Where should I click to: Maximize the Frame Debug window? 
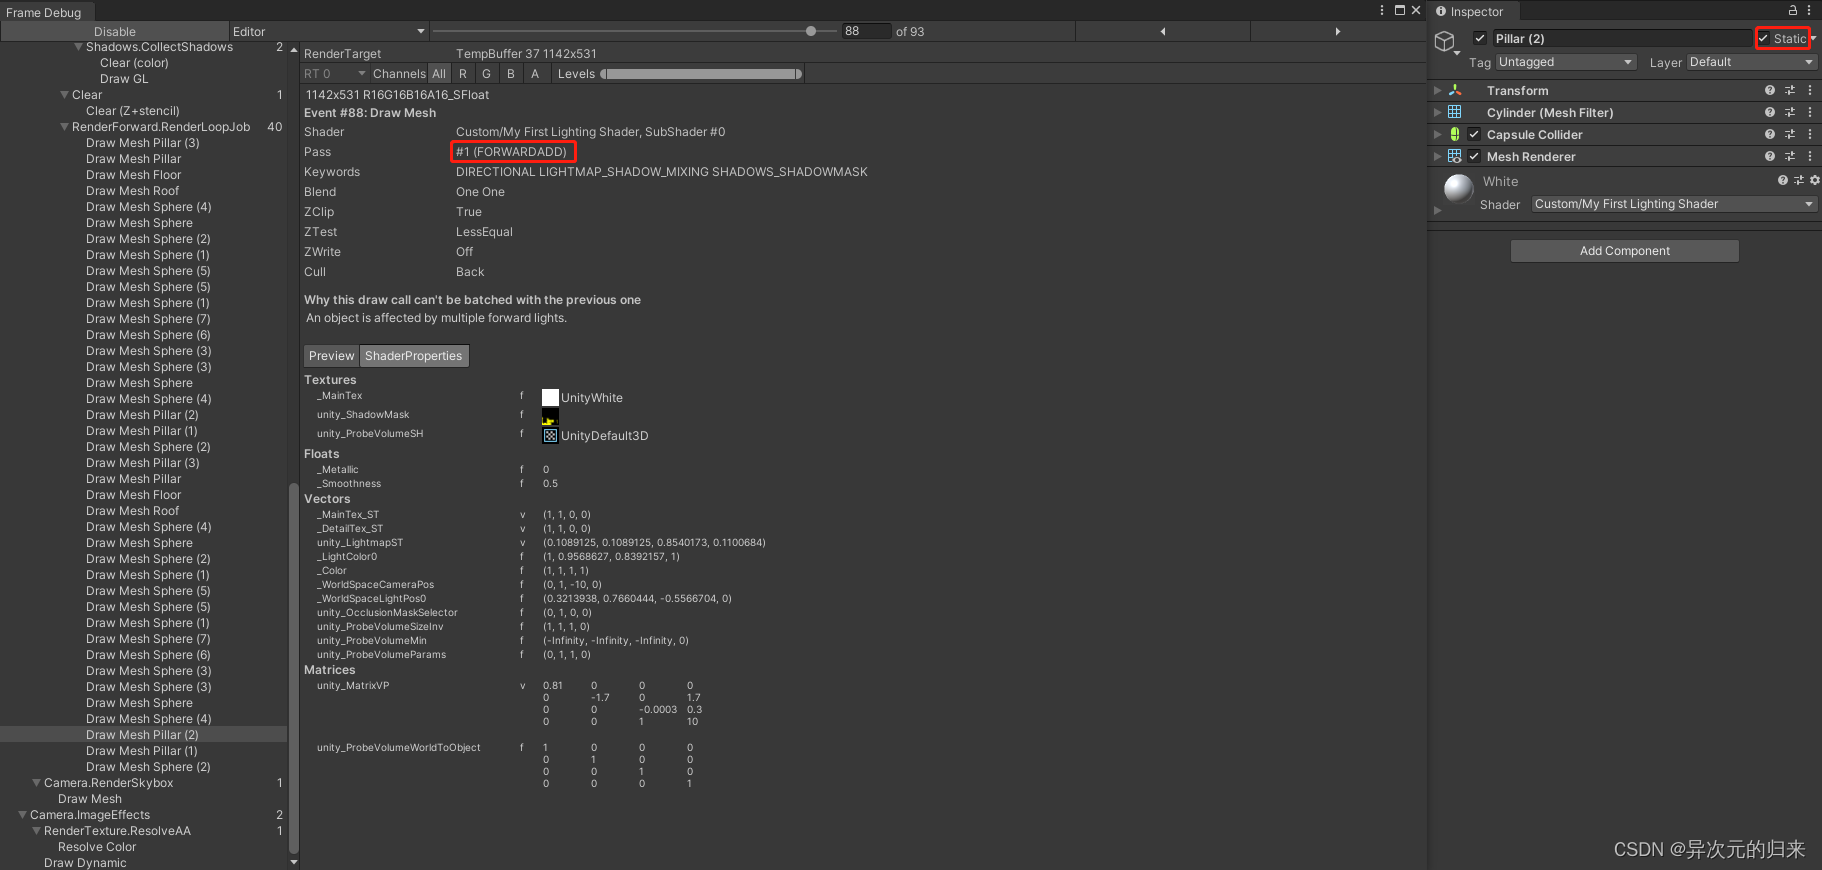1400,10
